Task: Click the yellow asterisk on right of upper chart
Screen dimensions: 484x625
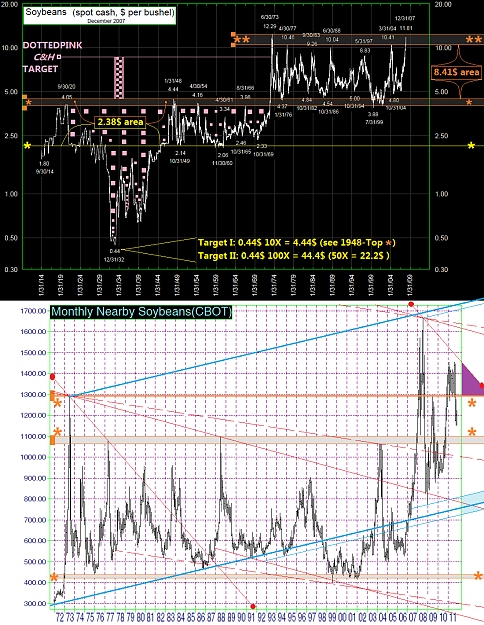Action: pos(471,145)
